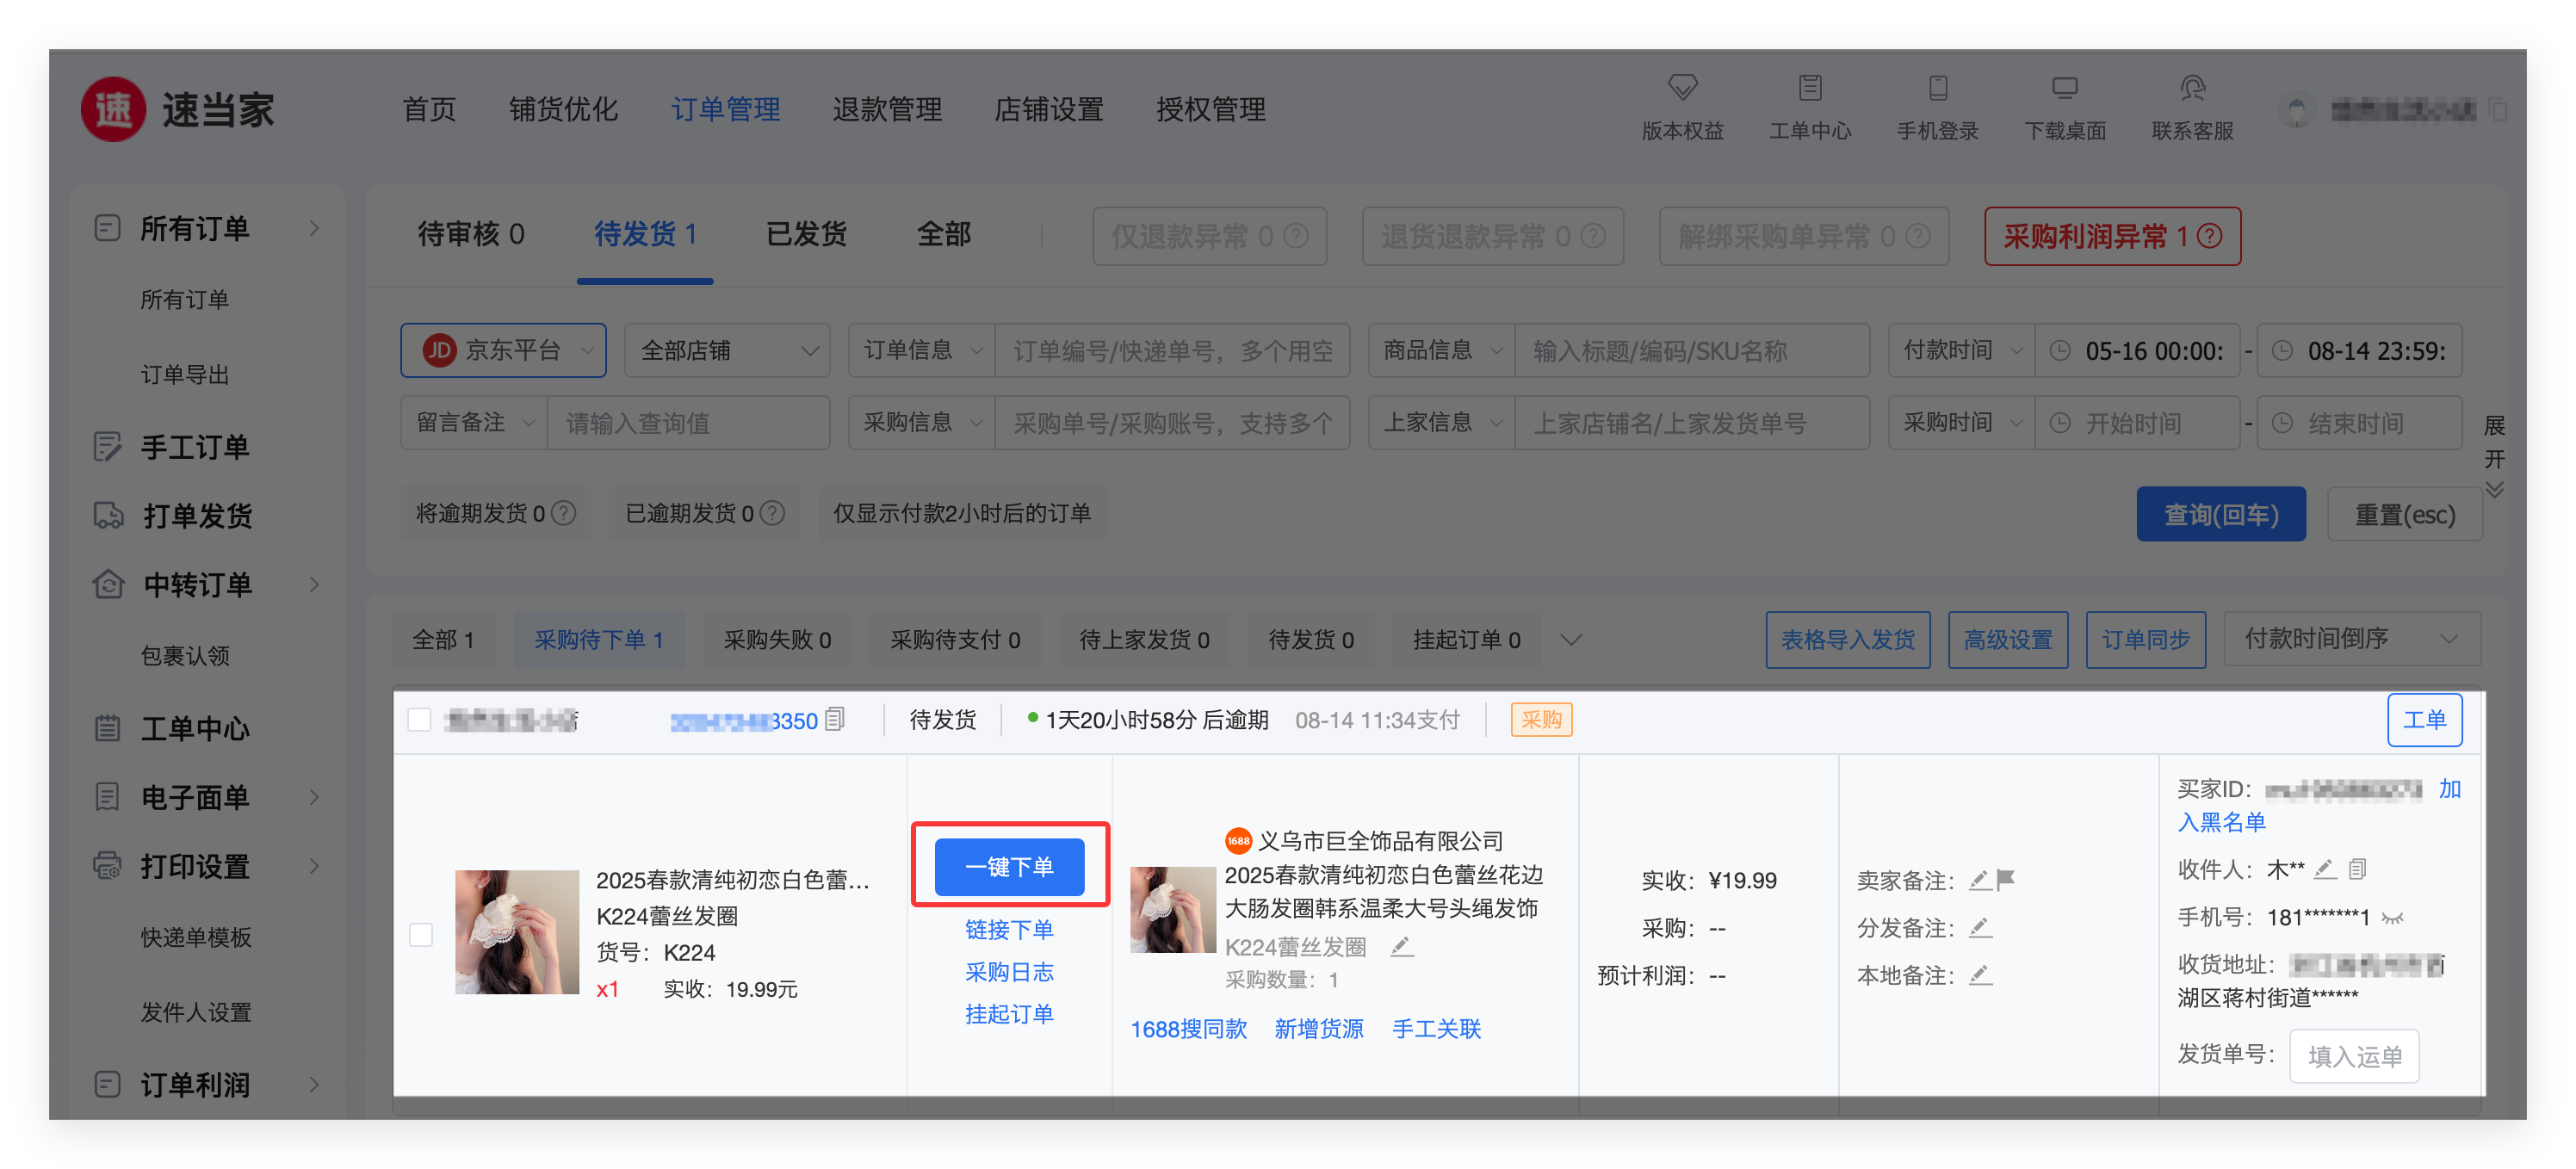The width and height of the screenshot is (2576, 1169).
Task: Reveal hidden phone number eye icon
Action: click(2393, 918)
